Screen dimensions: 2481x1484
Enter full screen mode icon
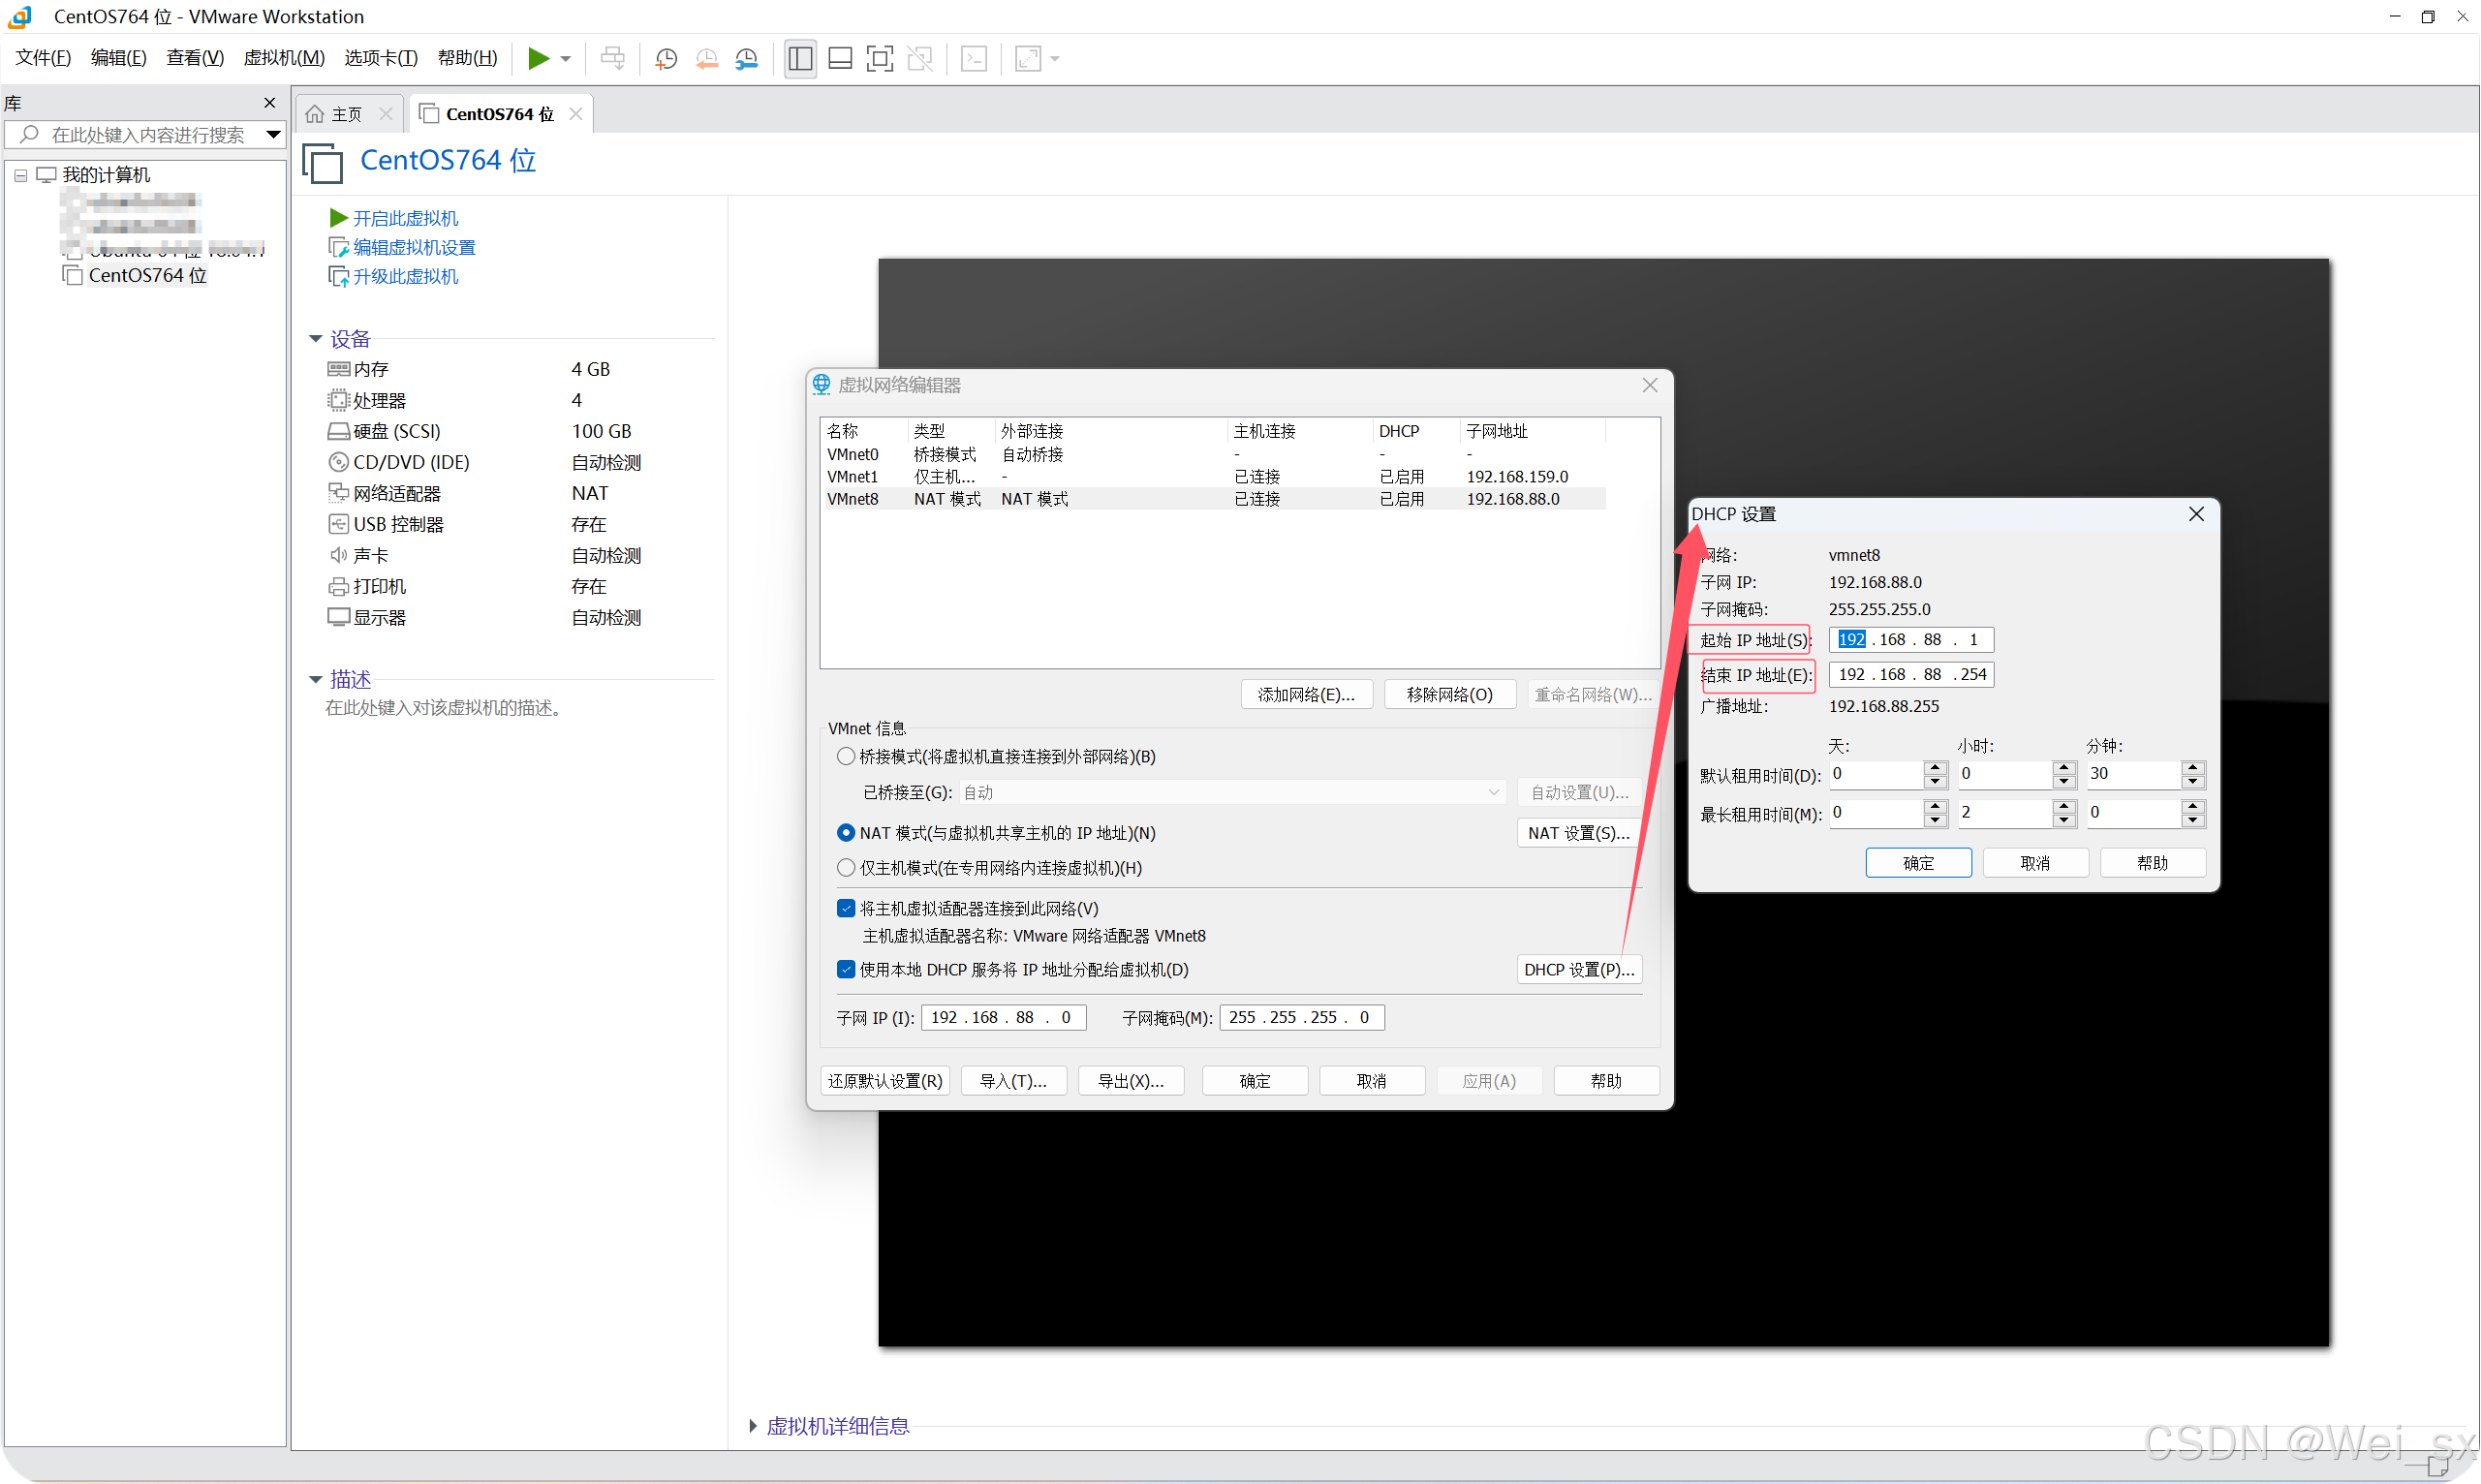click(879, 59)
